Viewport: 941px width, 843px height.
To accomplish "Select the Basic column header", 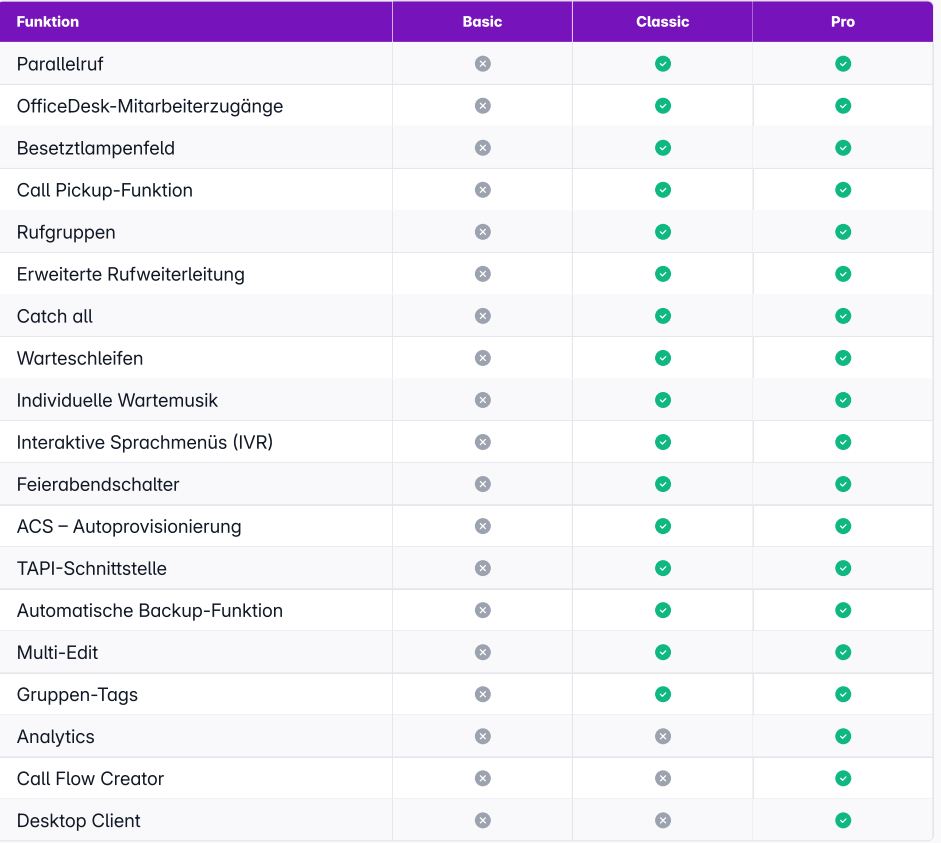I will (482, 21).
